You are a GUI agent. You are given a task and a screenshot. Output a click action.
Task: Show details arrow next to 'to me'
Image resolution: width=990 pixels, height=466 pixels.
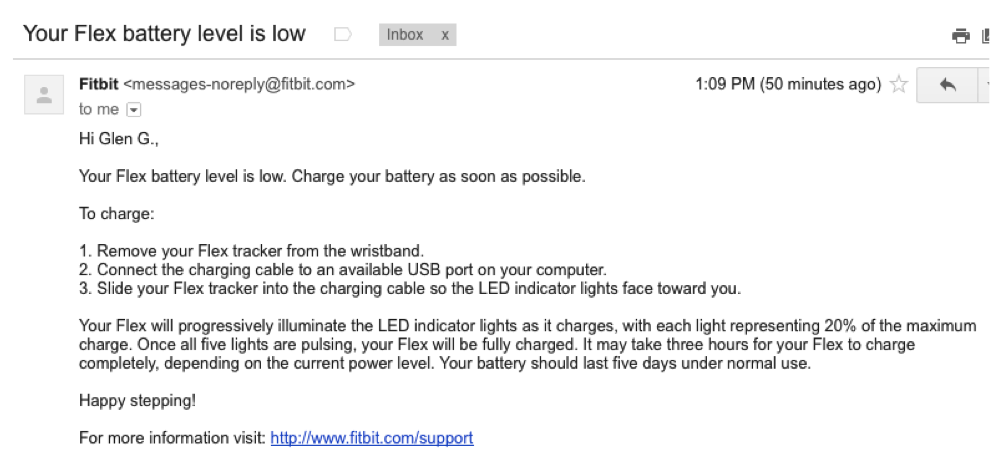click(134, 110)
